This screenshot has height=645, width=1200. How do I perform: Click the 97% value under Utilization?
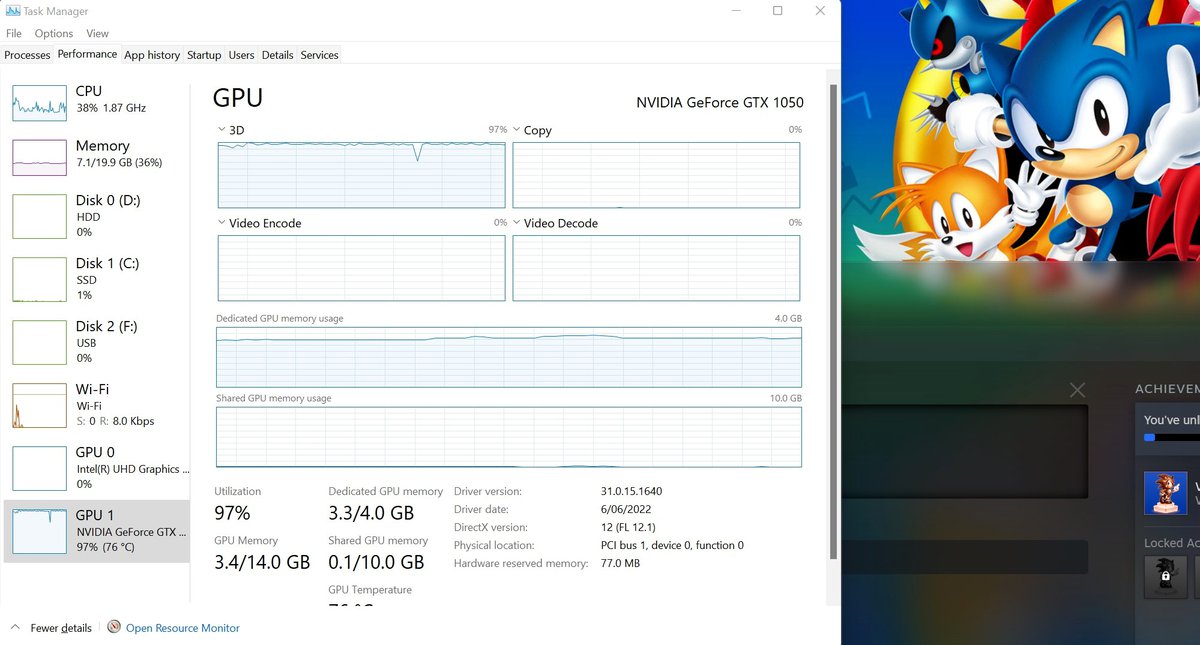pyautogui.click(x=232, y=513)
